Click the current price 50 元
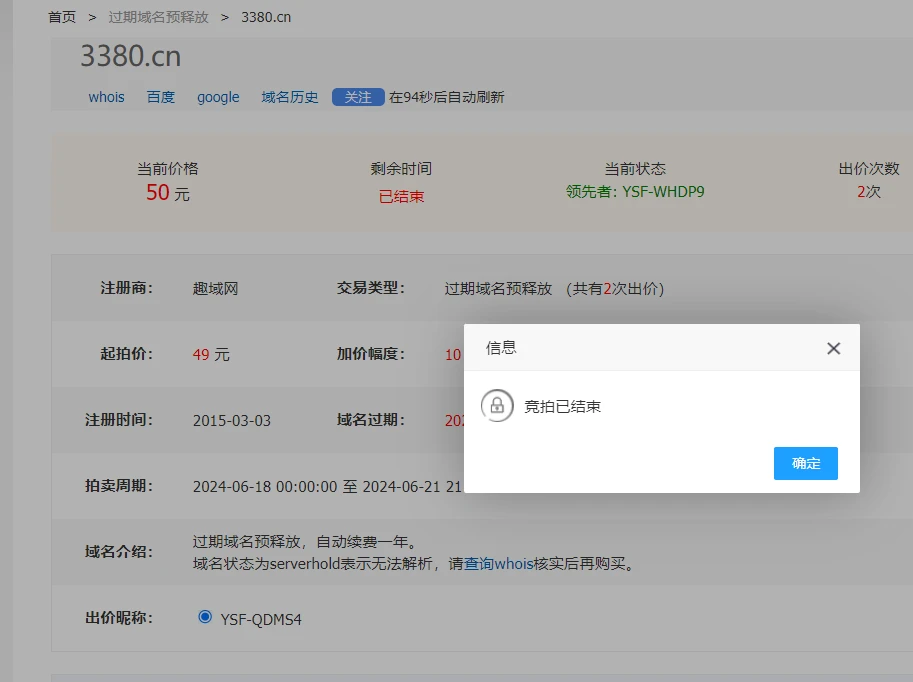The width and height of the screenshot is (913, 682). click(167, 193)
